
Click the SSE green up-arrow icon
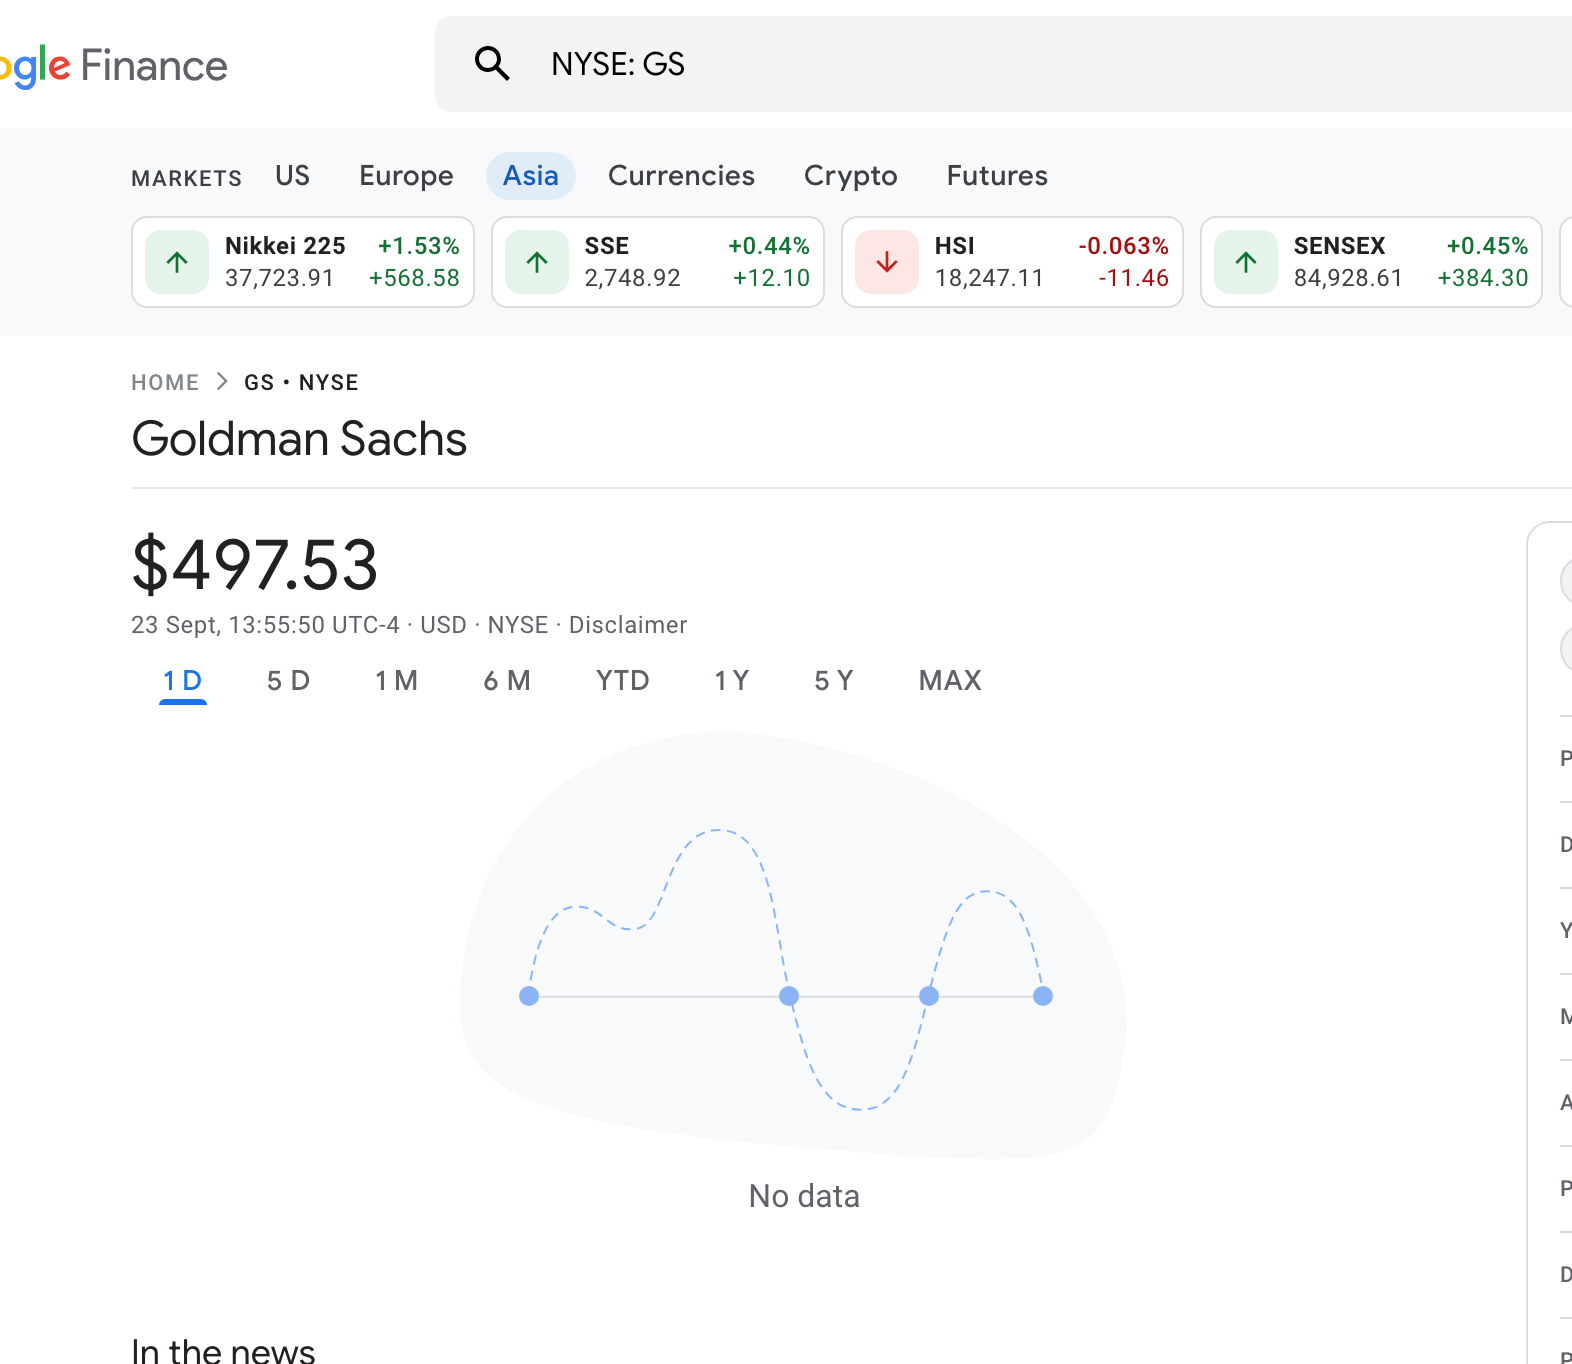click(537, 262)
